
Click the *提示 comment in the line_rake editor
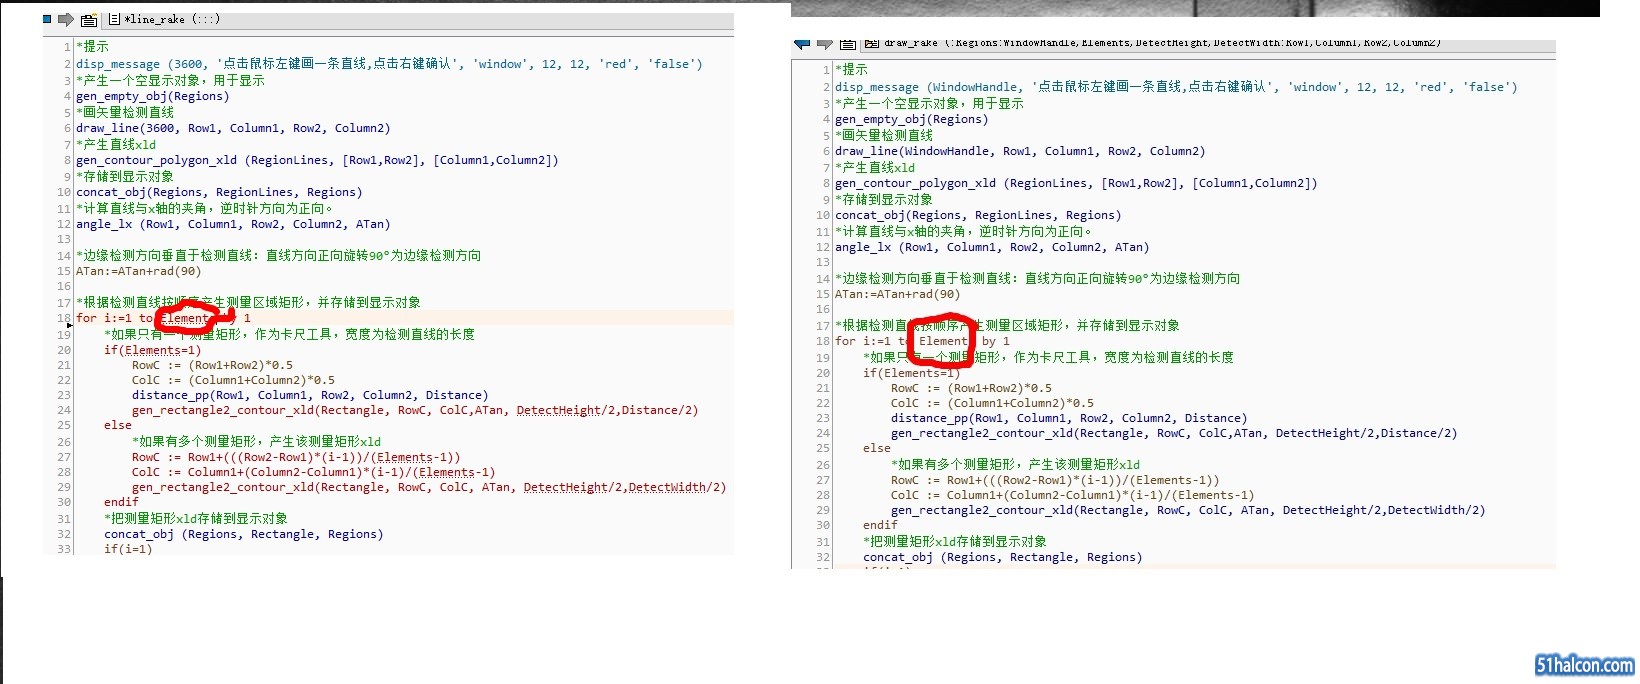pyautogui.click(x=93, y=46)
